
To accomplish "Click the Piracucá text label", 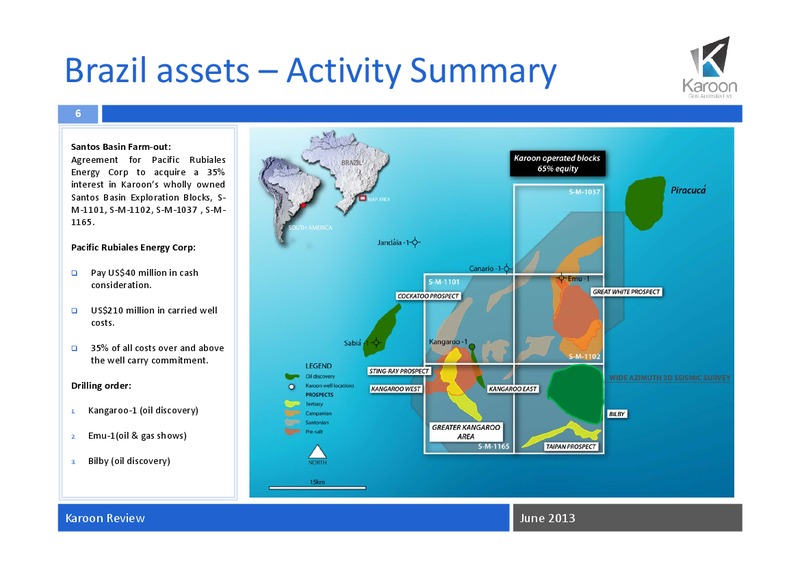I will coord(688,190).
